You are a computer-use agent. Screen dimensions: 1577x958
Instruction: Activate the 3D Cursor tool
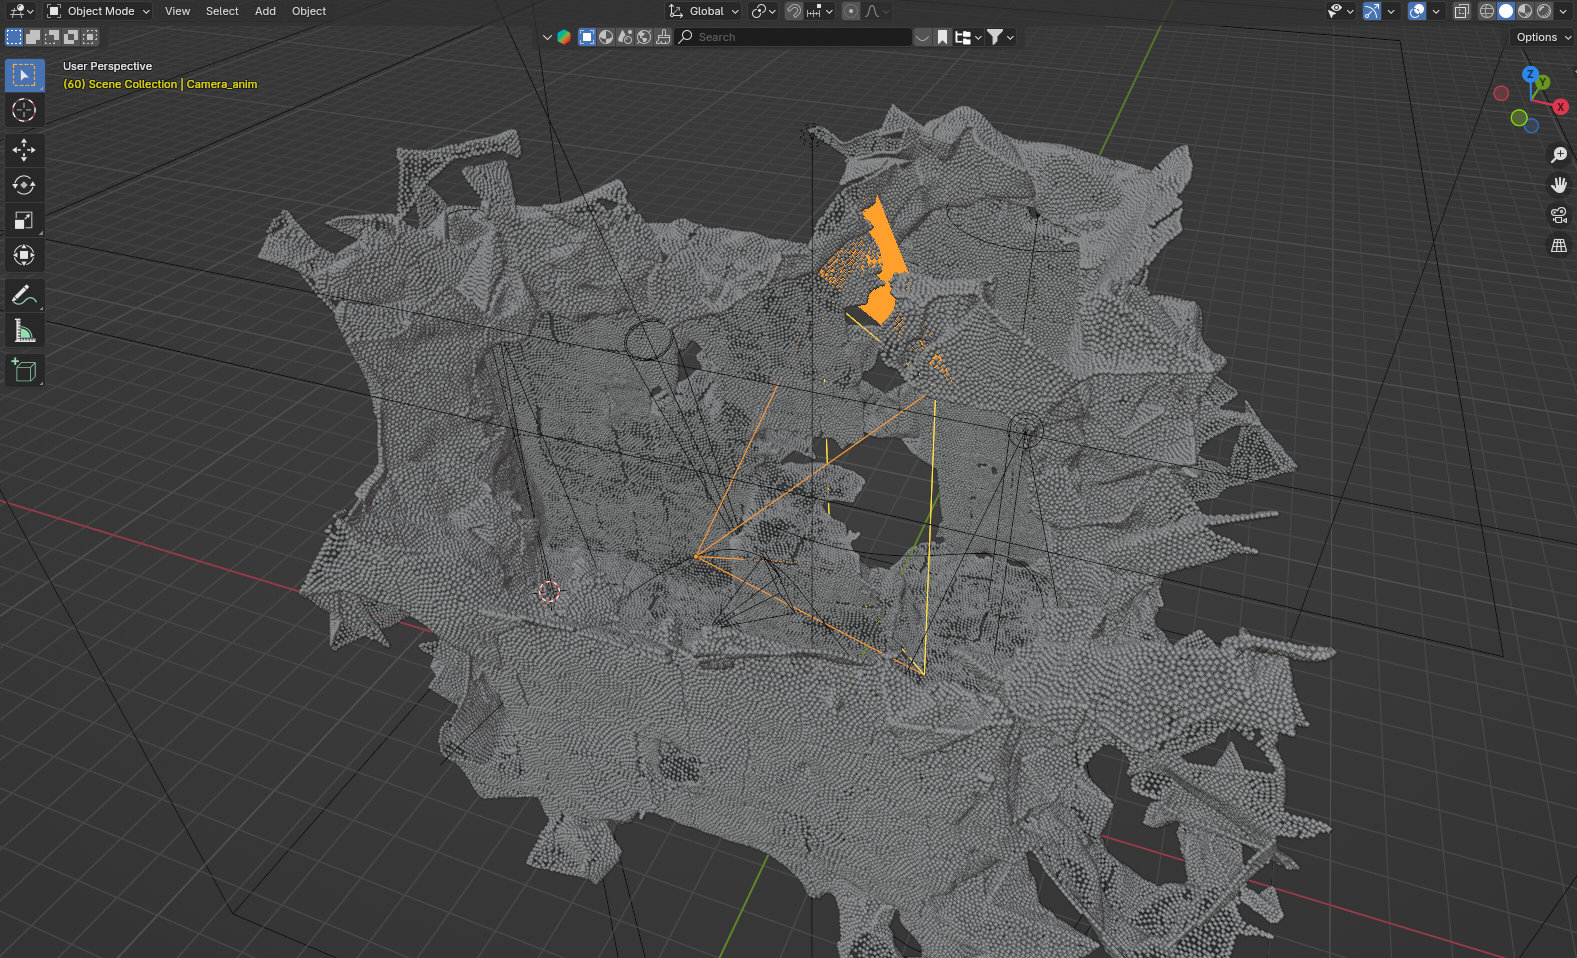24,110
